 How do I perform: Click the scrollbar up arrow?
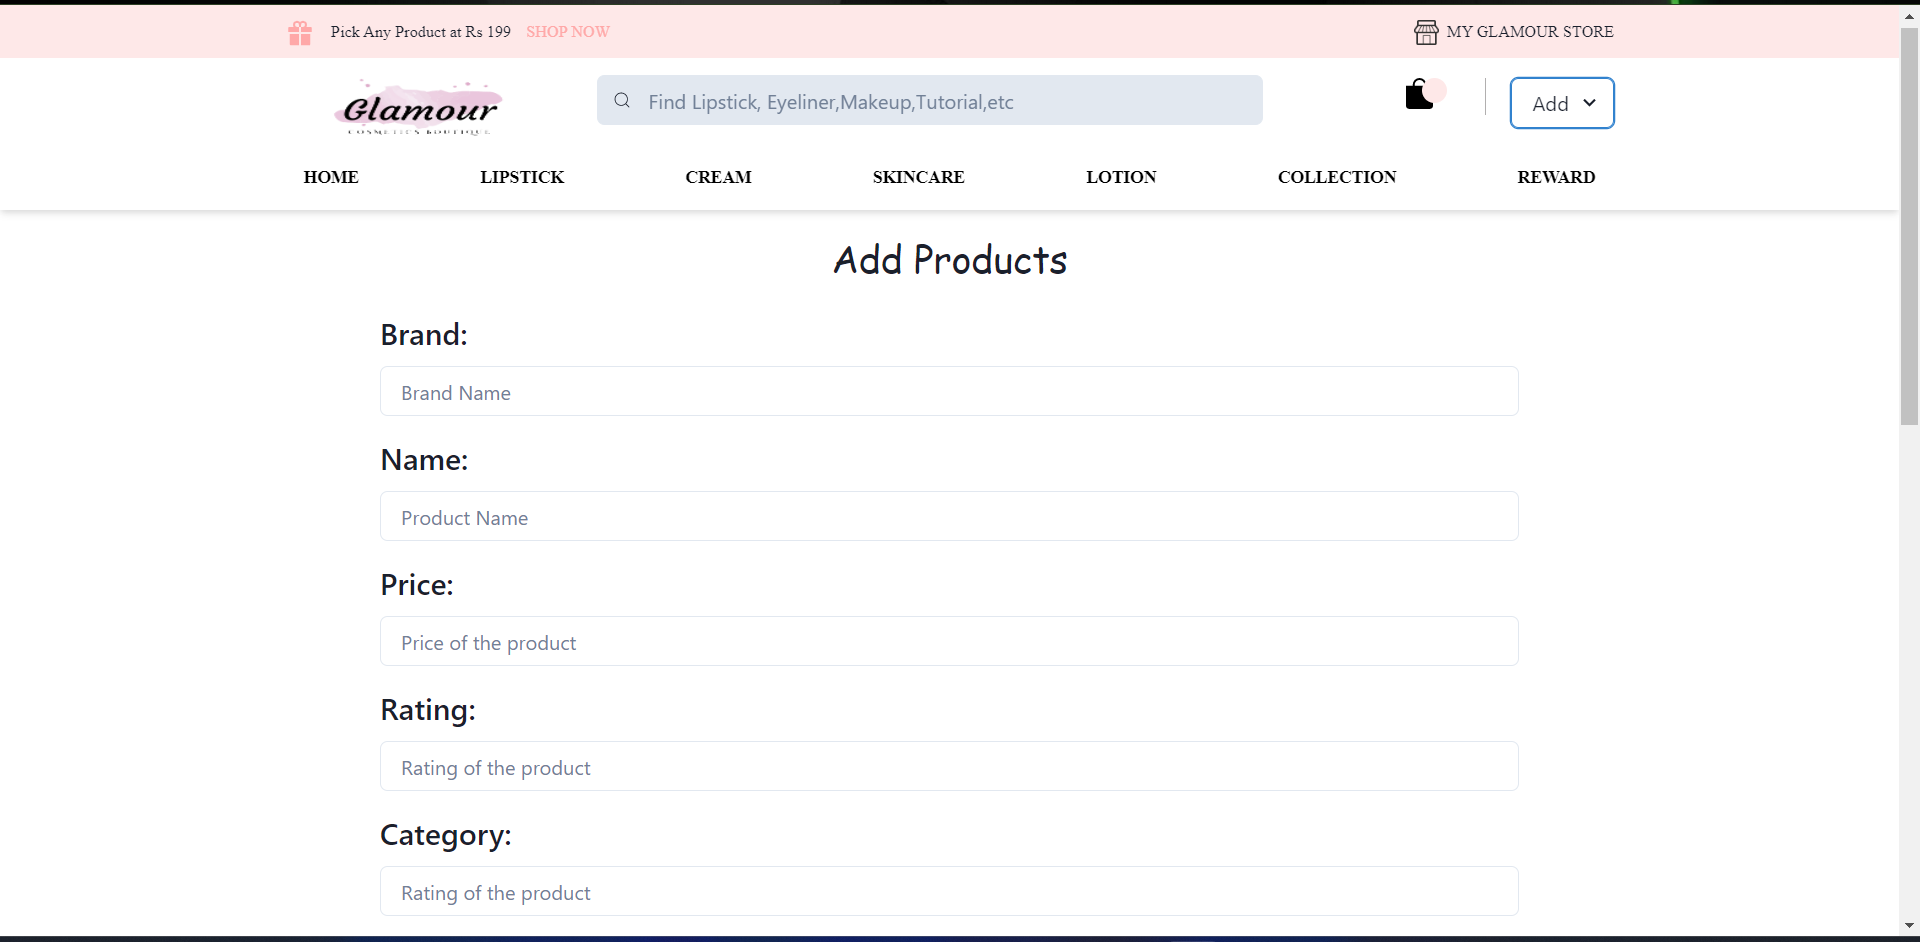click(x=1909, y=15)
